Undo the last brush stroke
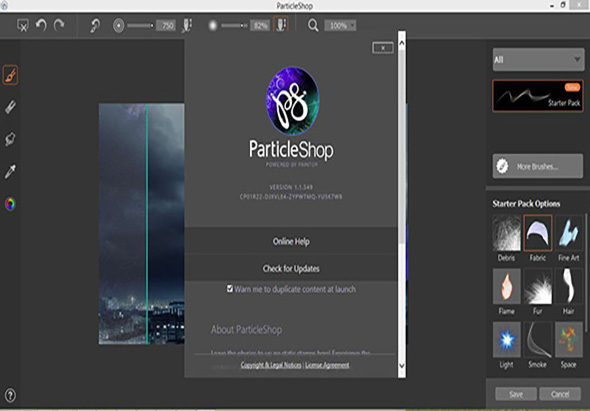590x411 pixels. coord(41,25)
